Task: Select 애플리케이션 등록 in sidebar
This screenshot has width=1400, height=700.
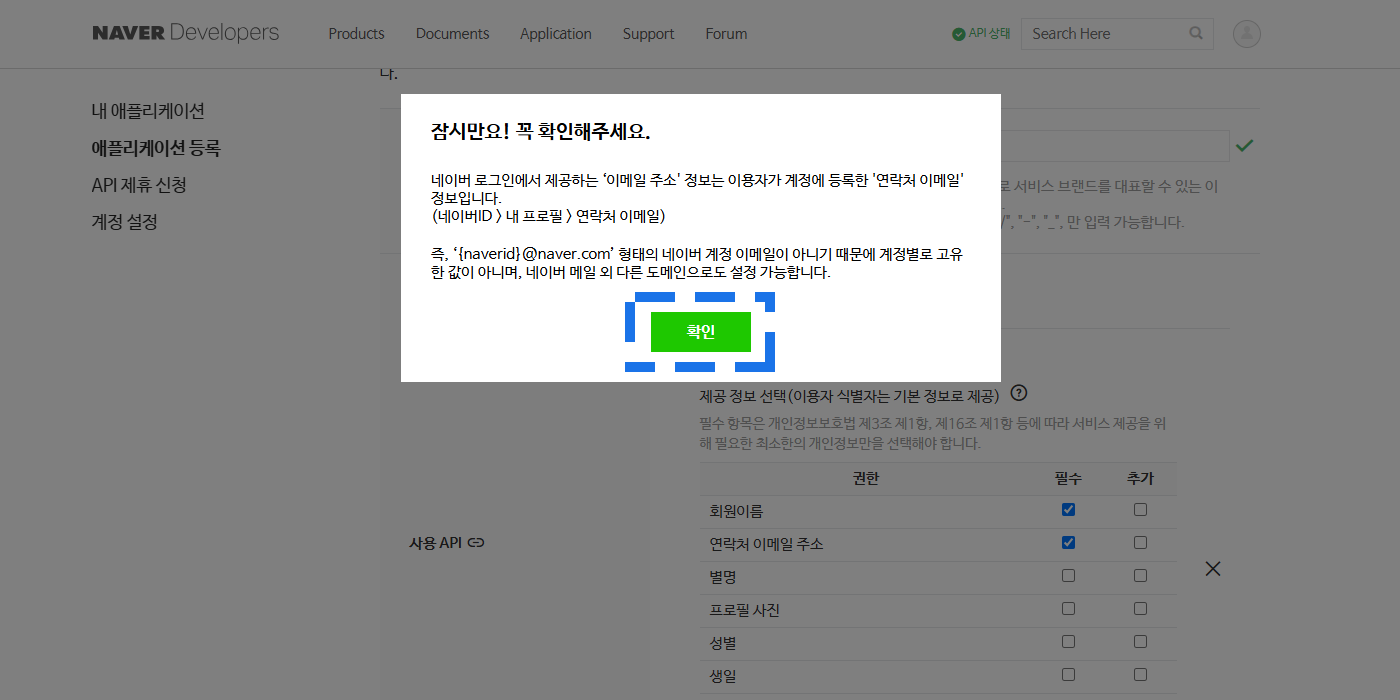Action: (156, 148)
